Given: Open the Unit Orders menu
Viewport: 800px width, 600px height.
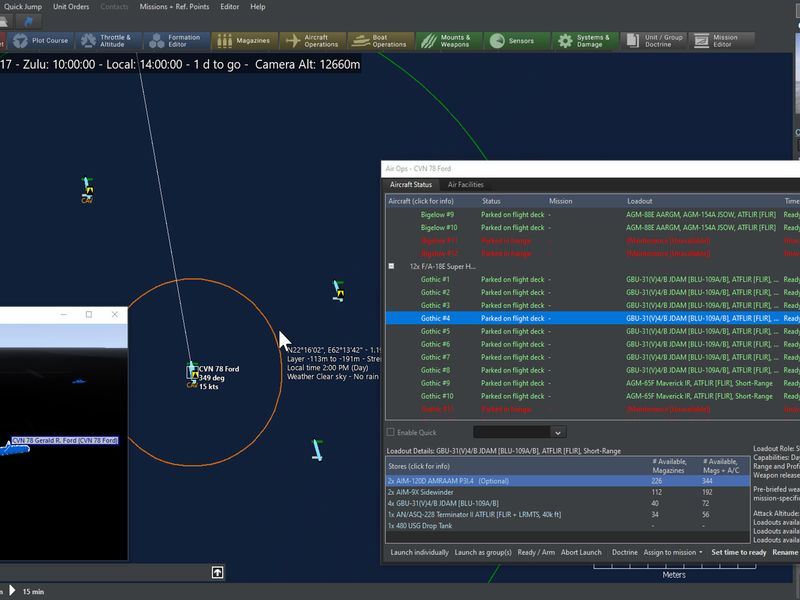Looking at the screenshot, I should [71, 7].
